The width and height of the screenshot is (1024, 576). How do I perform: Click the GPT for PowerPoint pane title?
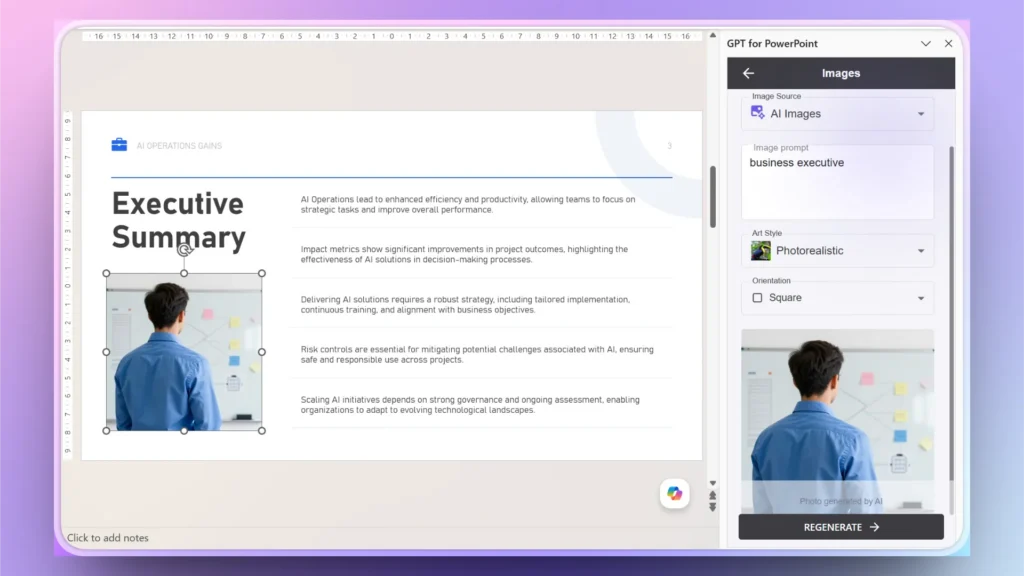click(x=772, y=44)
